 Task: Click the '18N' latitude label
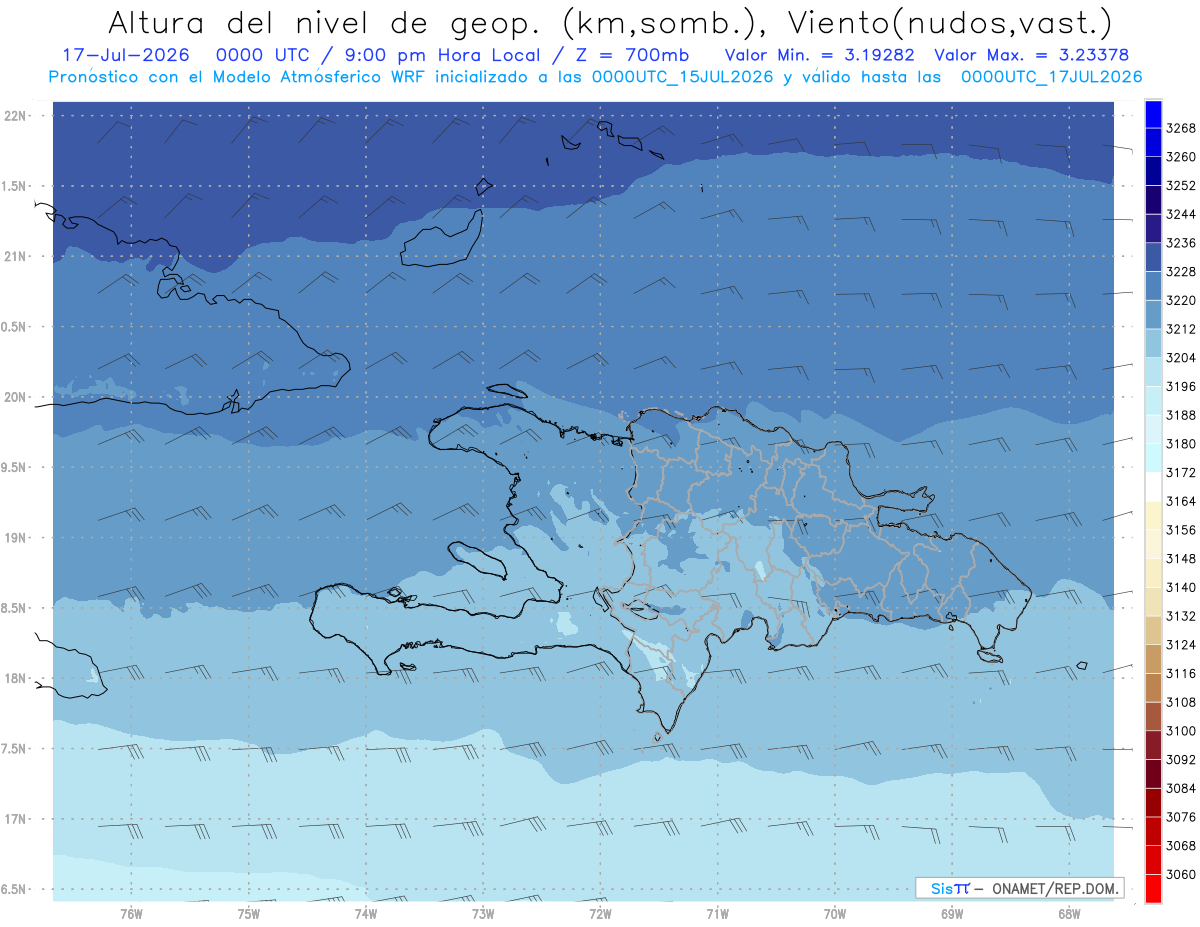pos(16,678)
